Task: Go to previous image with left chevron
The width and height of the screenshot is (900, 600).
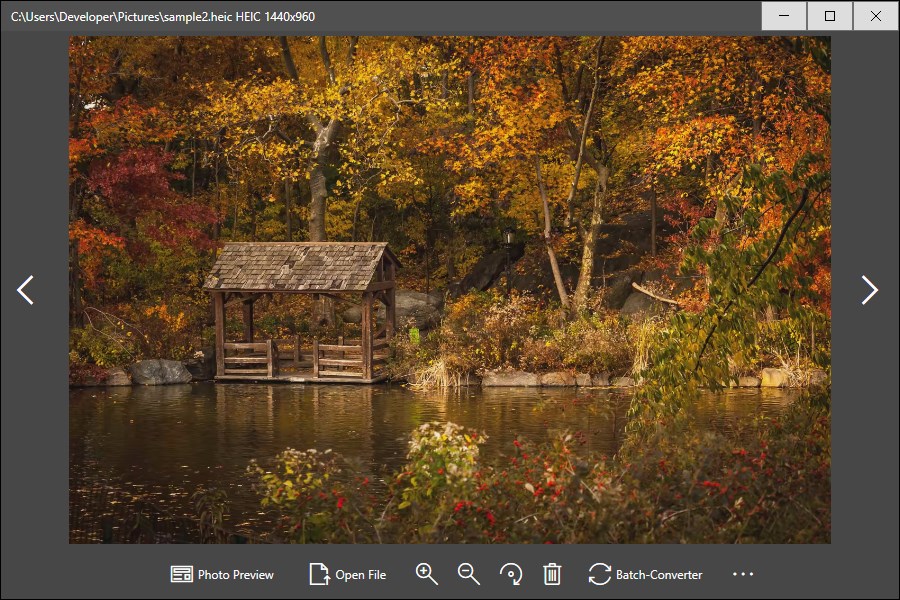Action: (x=25, y=290)
